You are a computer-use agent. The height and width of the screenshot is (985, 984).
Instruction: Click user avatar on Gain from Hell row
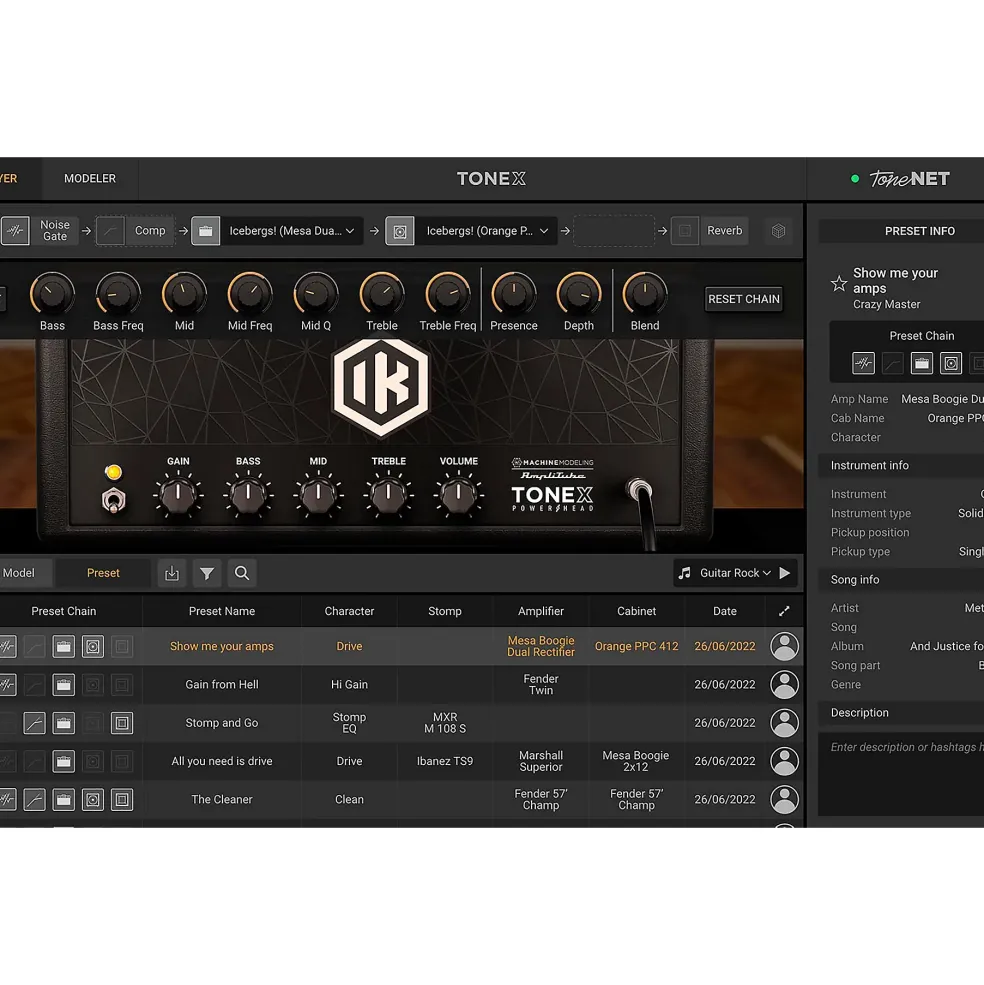pos(784,685)
